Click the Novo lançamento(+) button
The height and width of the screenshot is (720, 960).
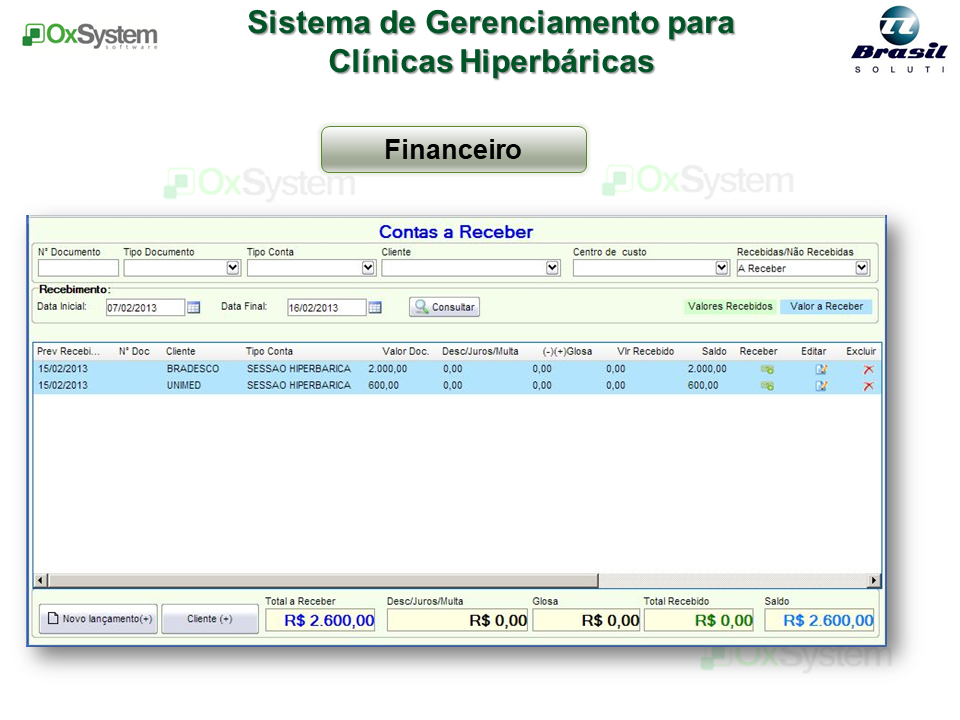[98, 619]
